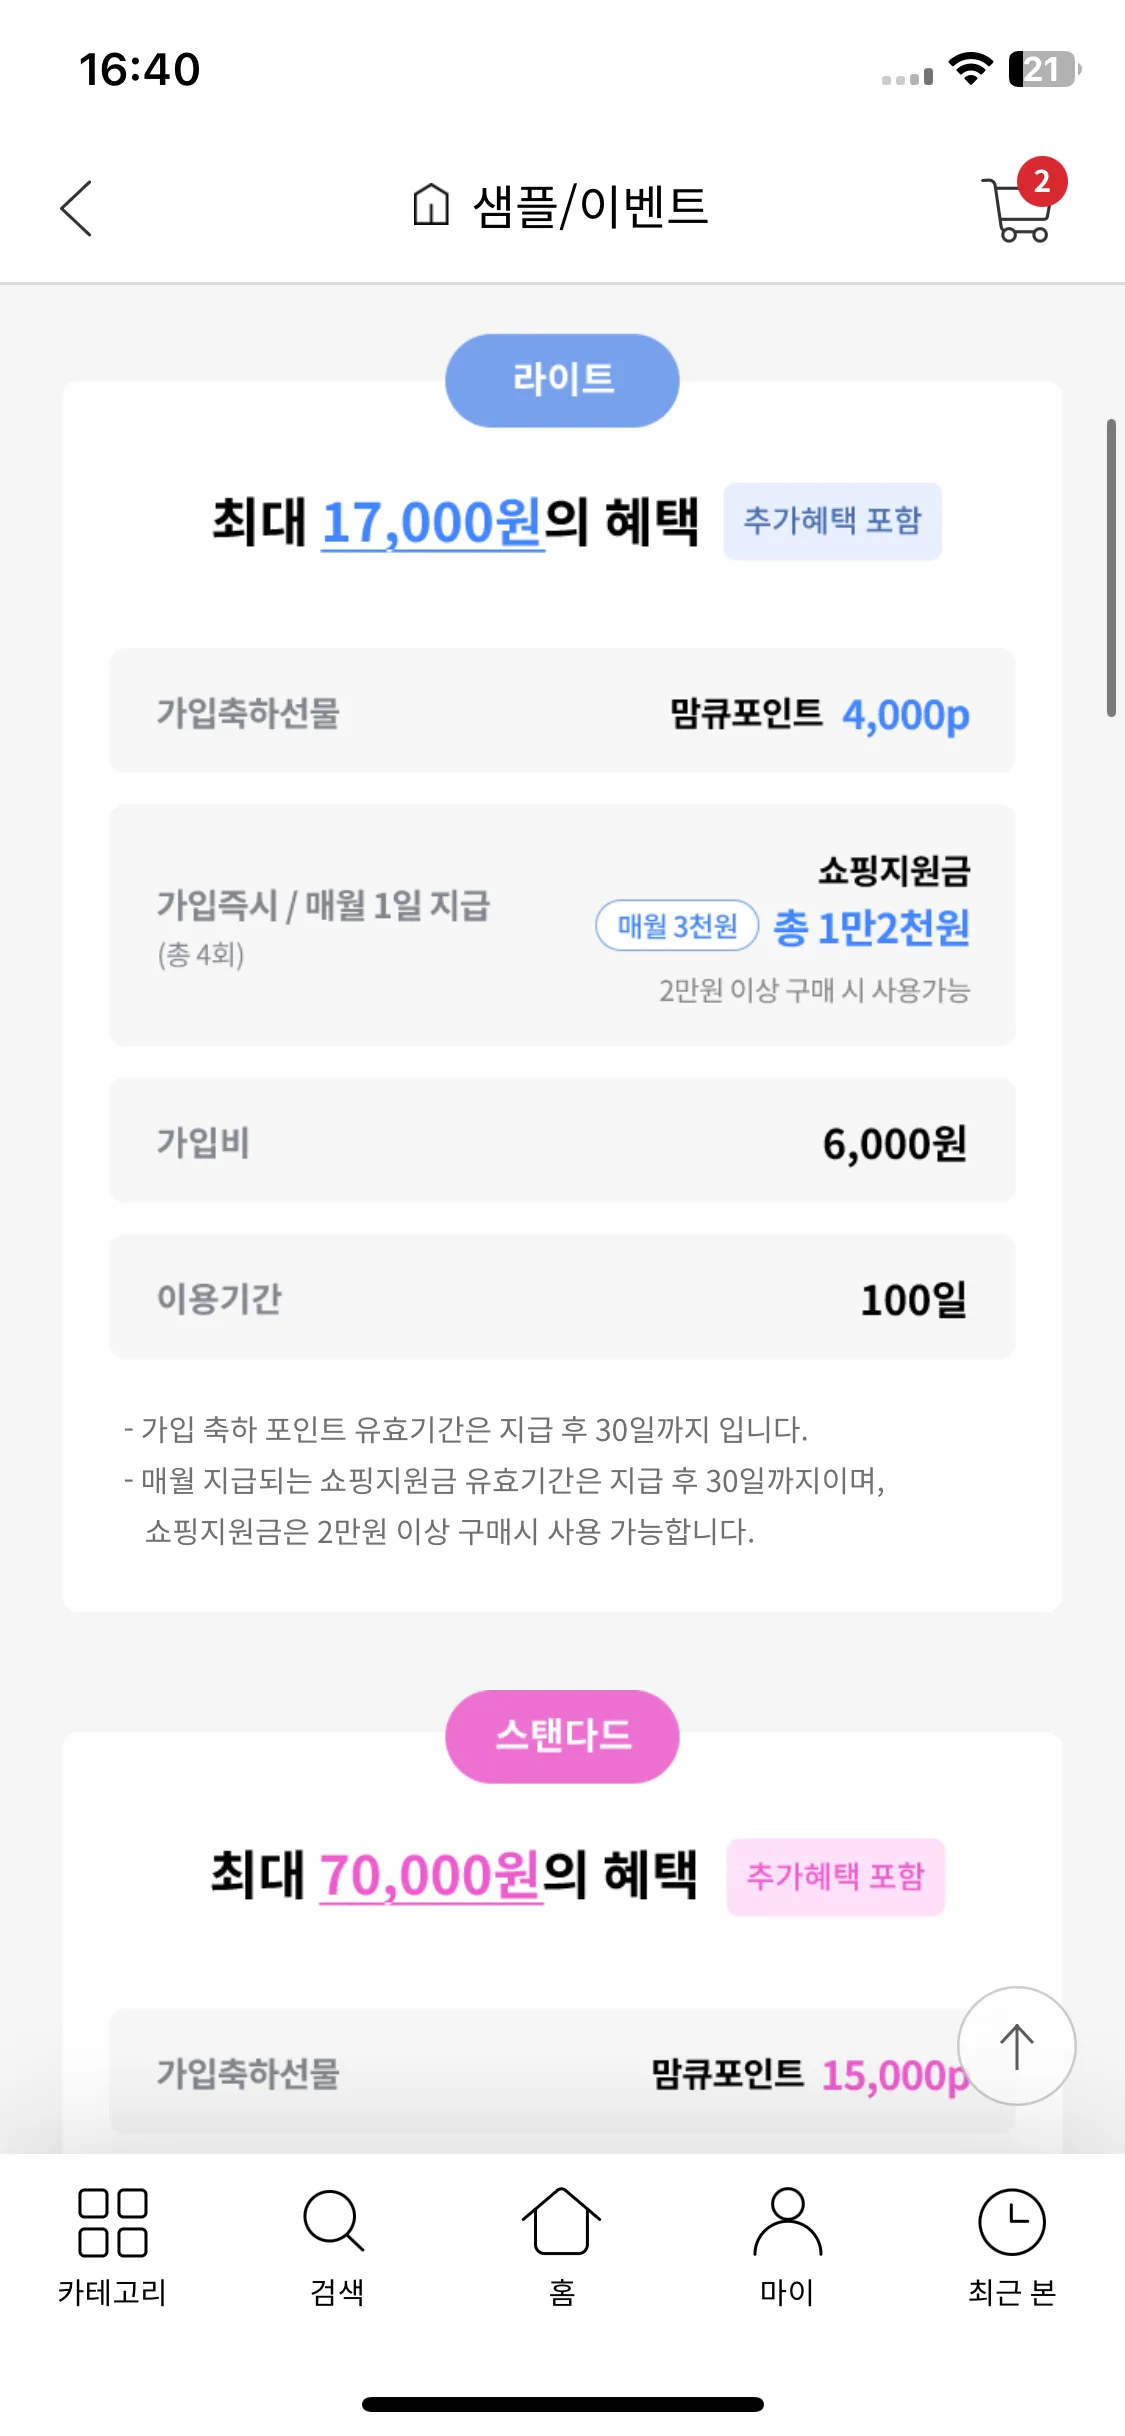Select the 가입축하선물 4,000p row
Screen dimensions: 1125x2436
[x=562, y=710]
